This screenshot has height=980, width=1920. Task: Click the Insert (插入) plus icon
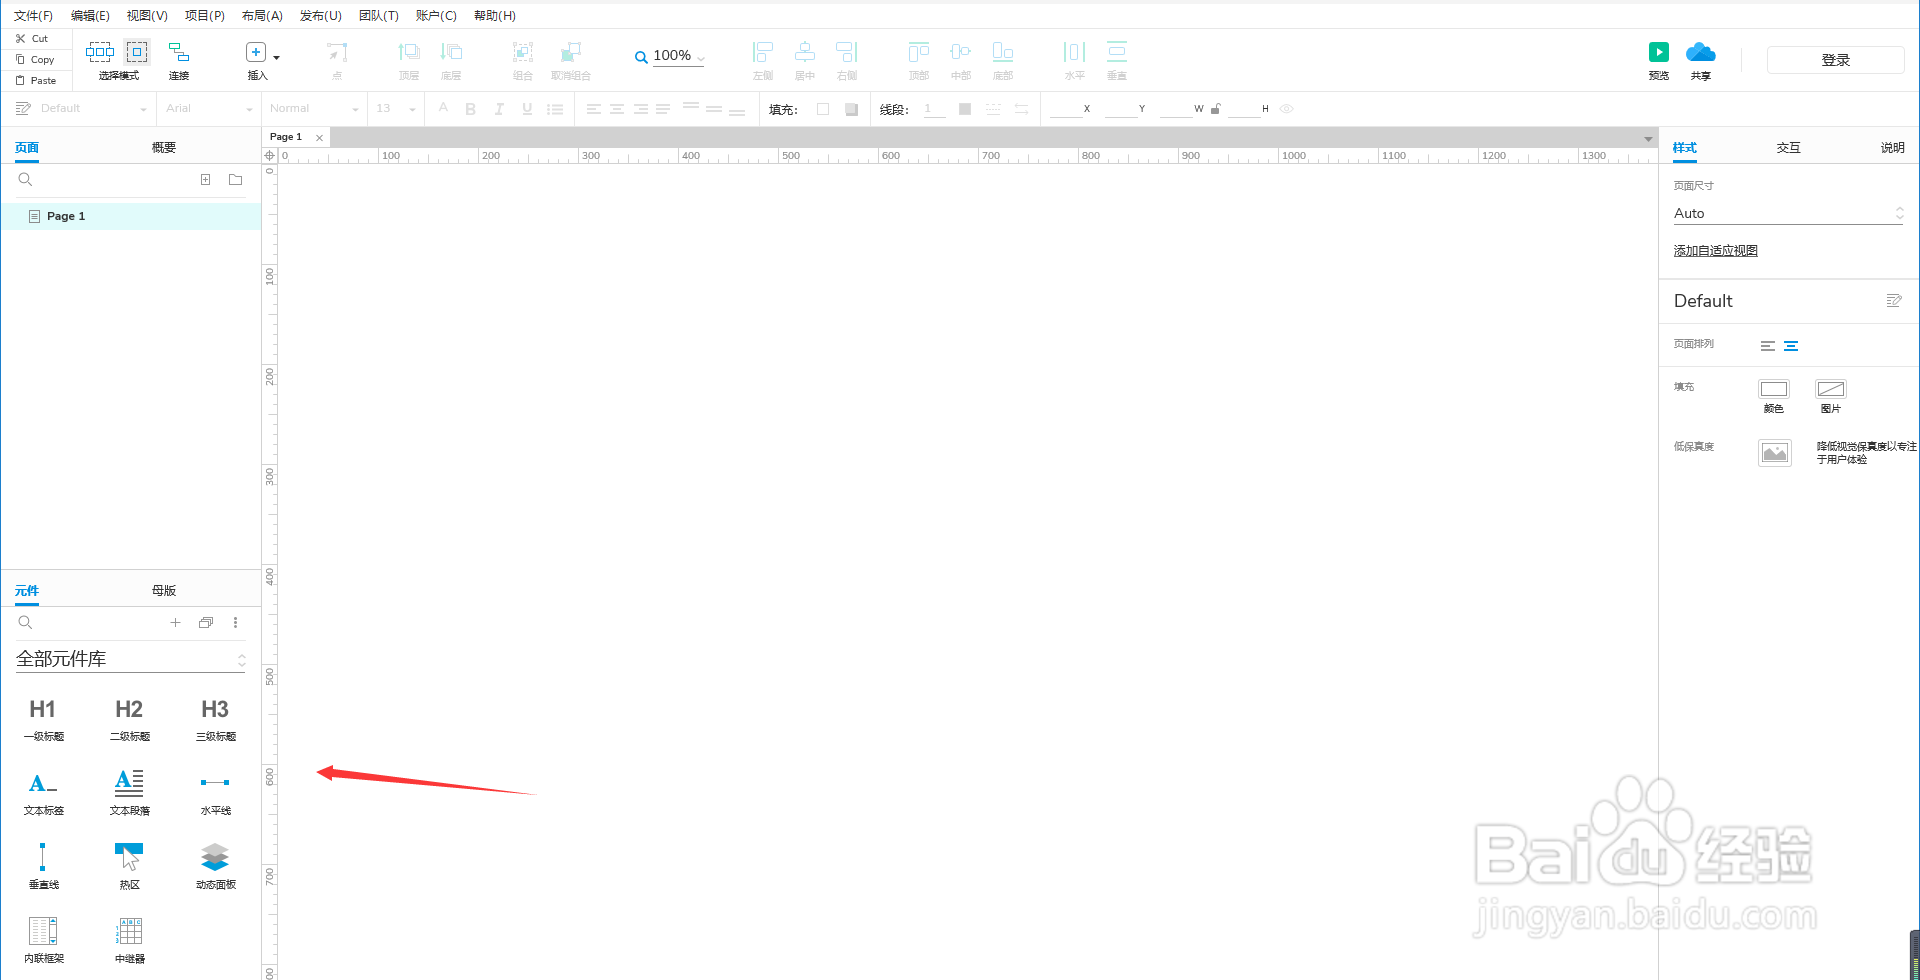tap(256, 52)
